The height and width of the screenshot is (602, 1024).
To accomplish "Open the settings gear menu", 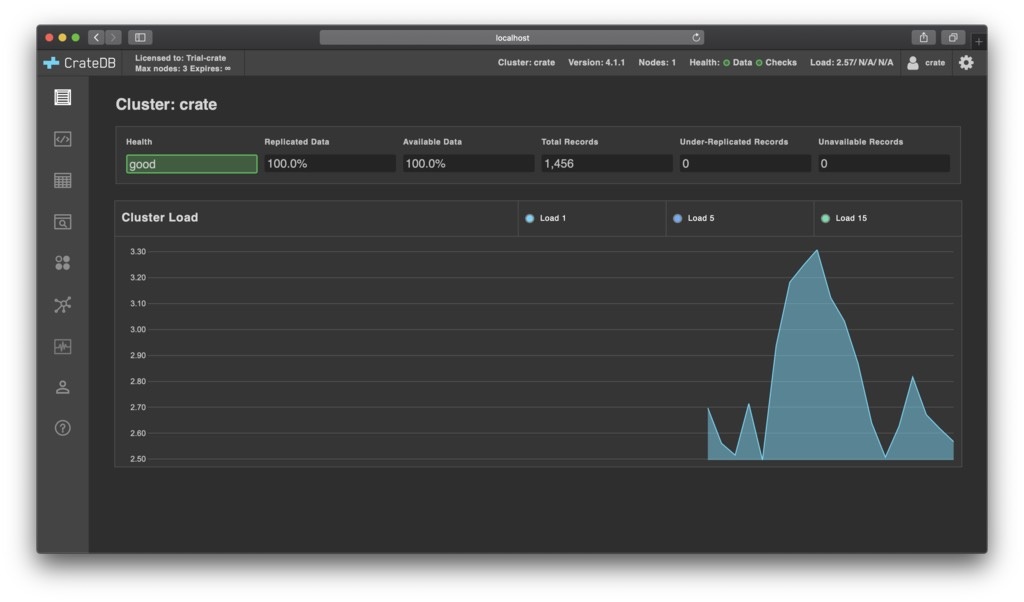I will click(x=965, y=62).
